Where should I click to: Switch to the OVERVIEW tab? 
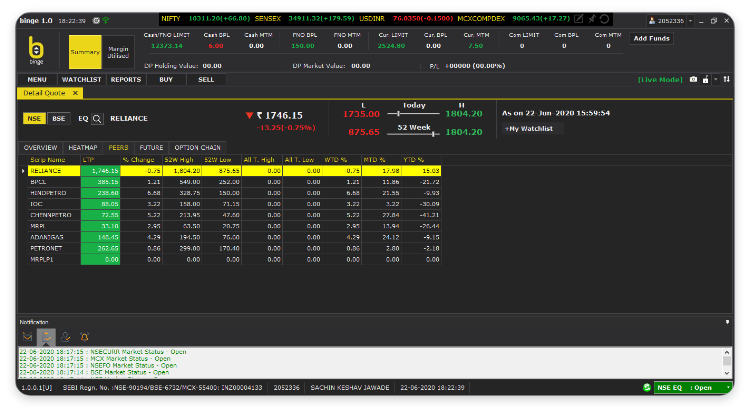point(41,148)
